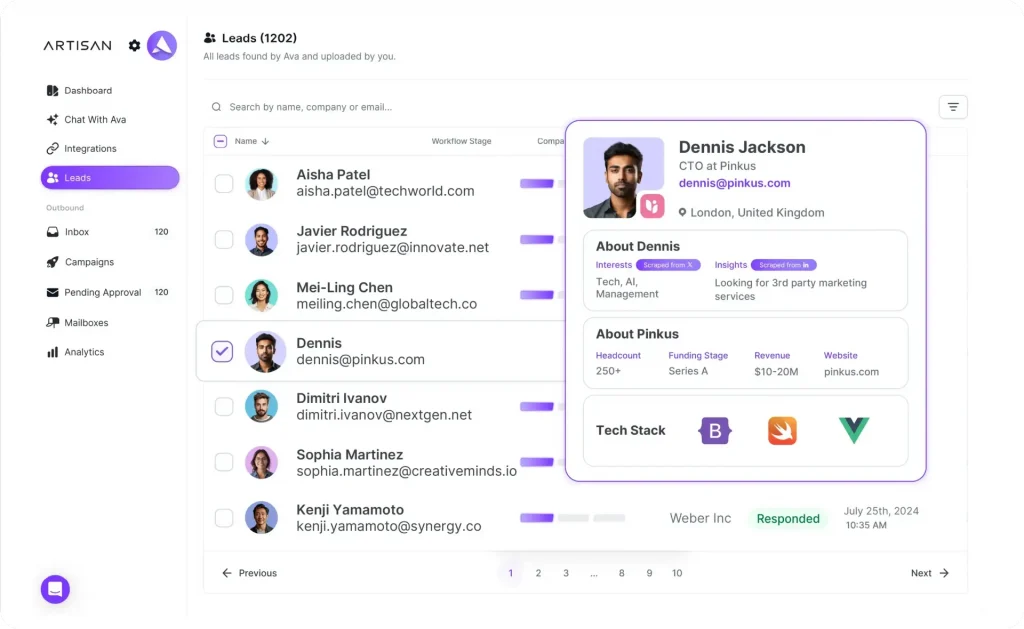Uncheck Dennis's selected row checkbox
The image size is (1024, 629).
coord(222,352)
